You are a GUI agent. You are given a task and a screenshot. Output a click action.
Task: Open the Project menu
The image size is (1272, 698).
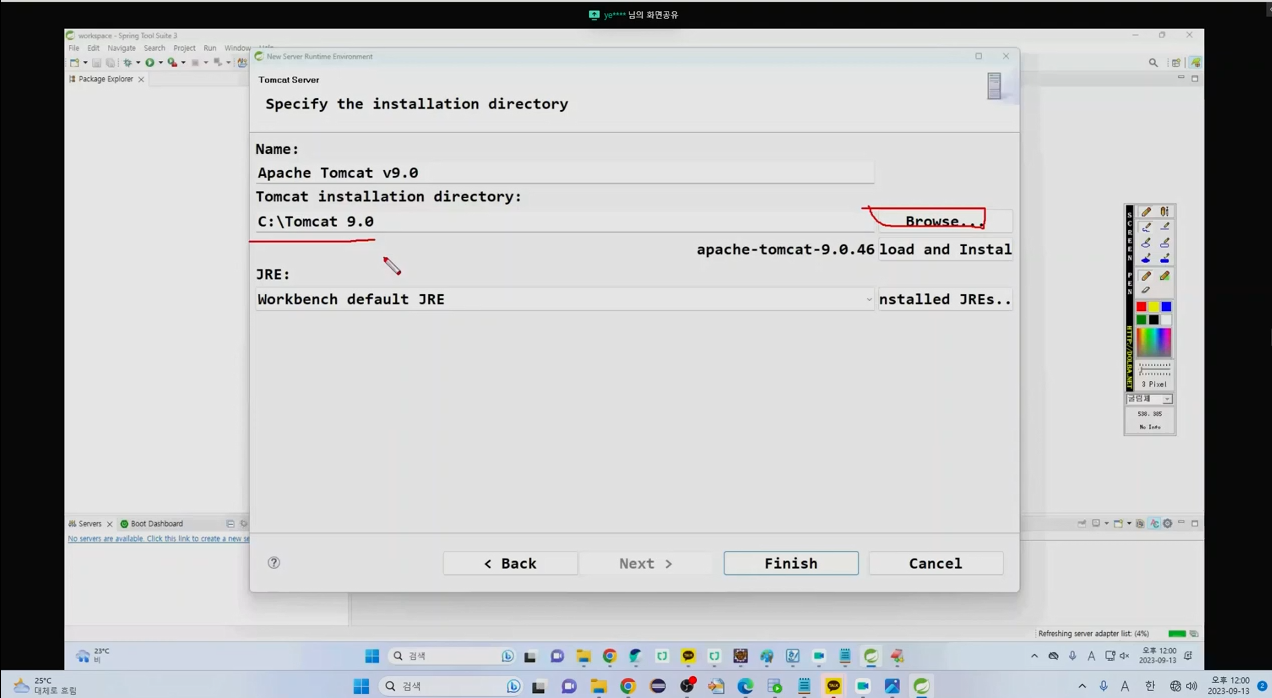[184, 48]
